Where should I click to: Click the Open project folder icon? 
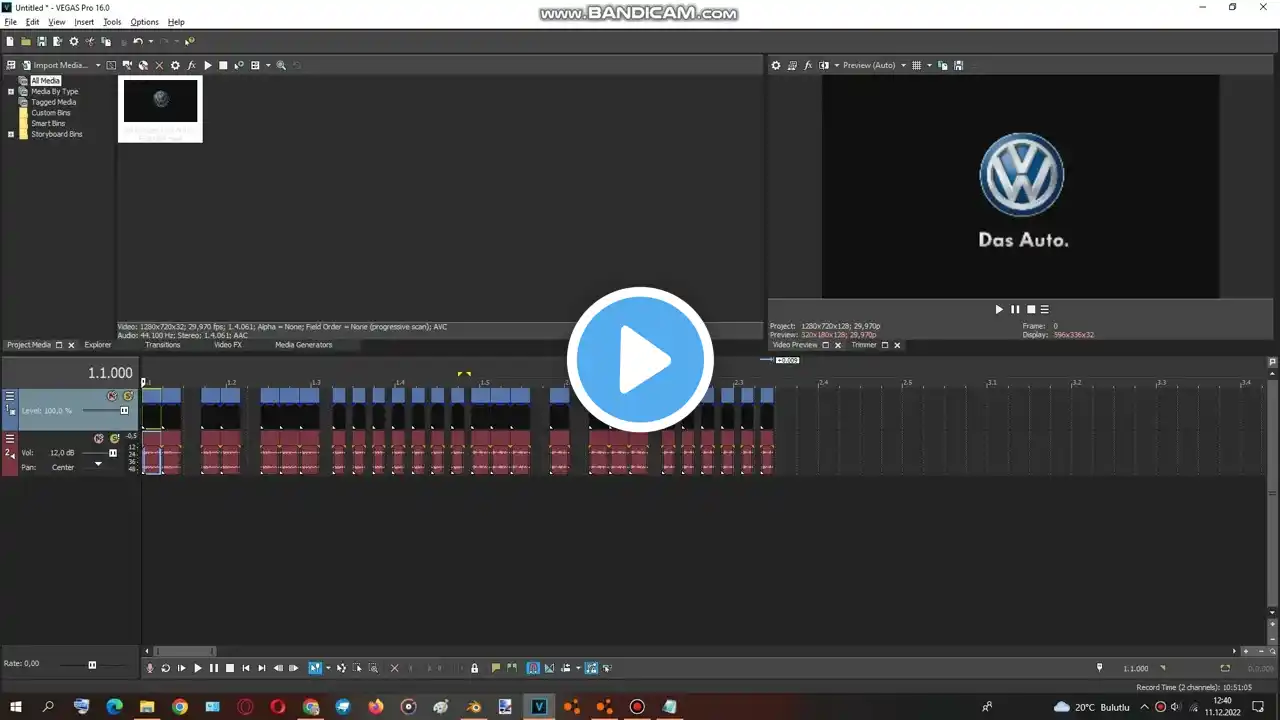pos(26,41)
